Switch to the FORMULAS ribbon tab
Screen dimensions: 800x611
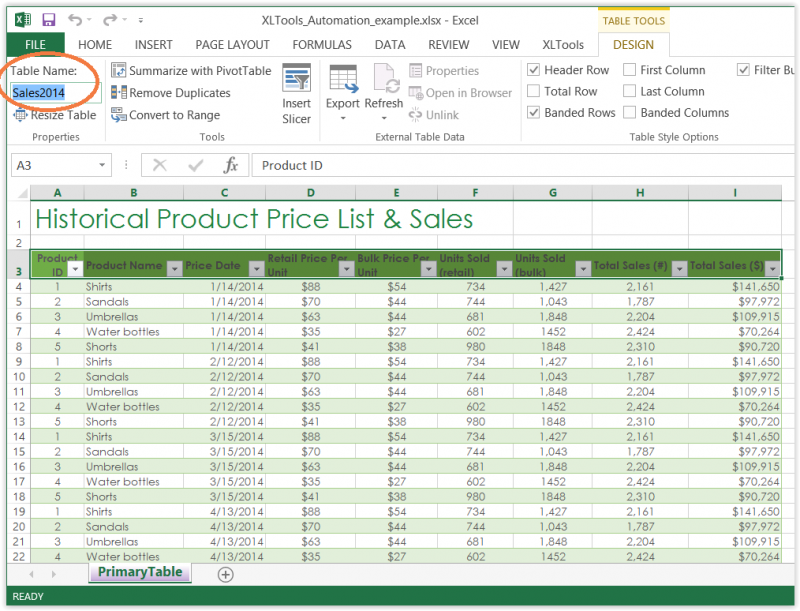(x=322, y=44)
